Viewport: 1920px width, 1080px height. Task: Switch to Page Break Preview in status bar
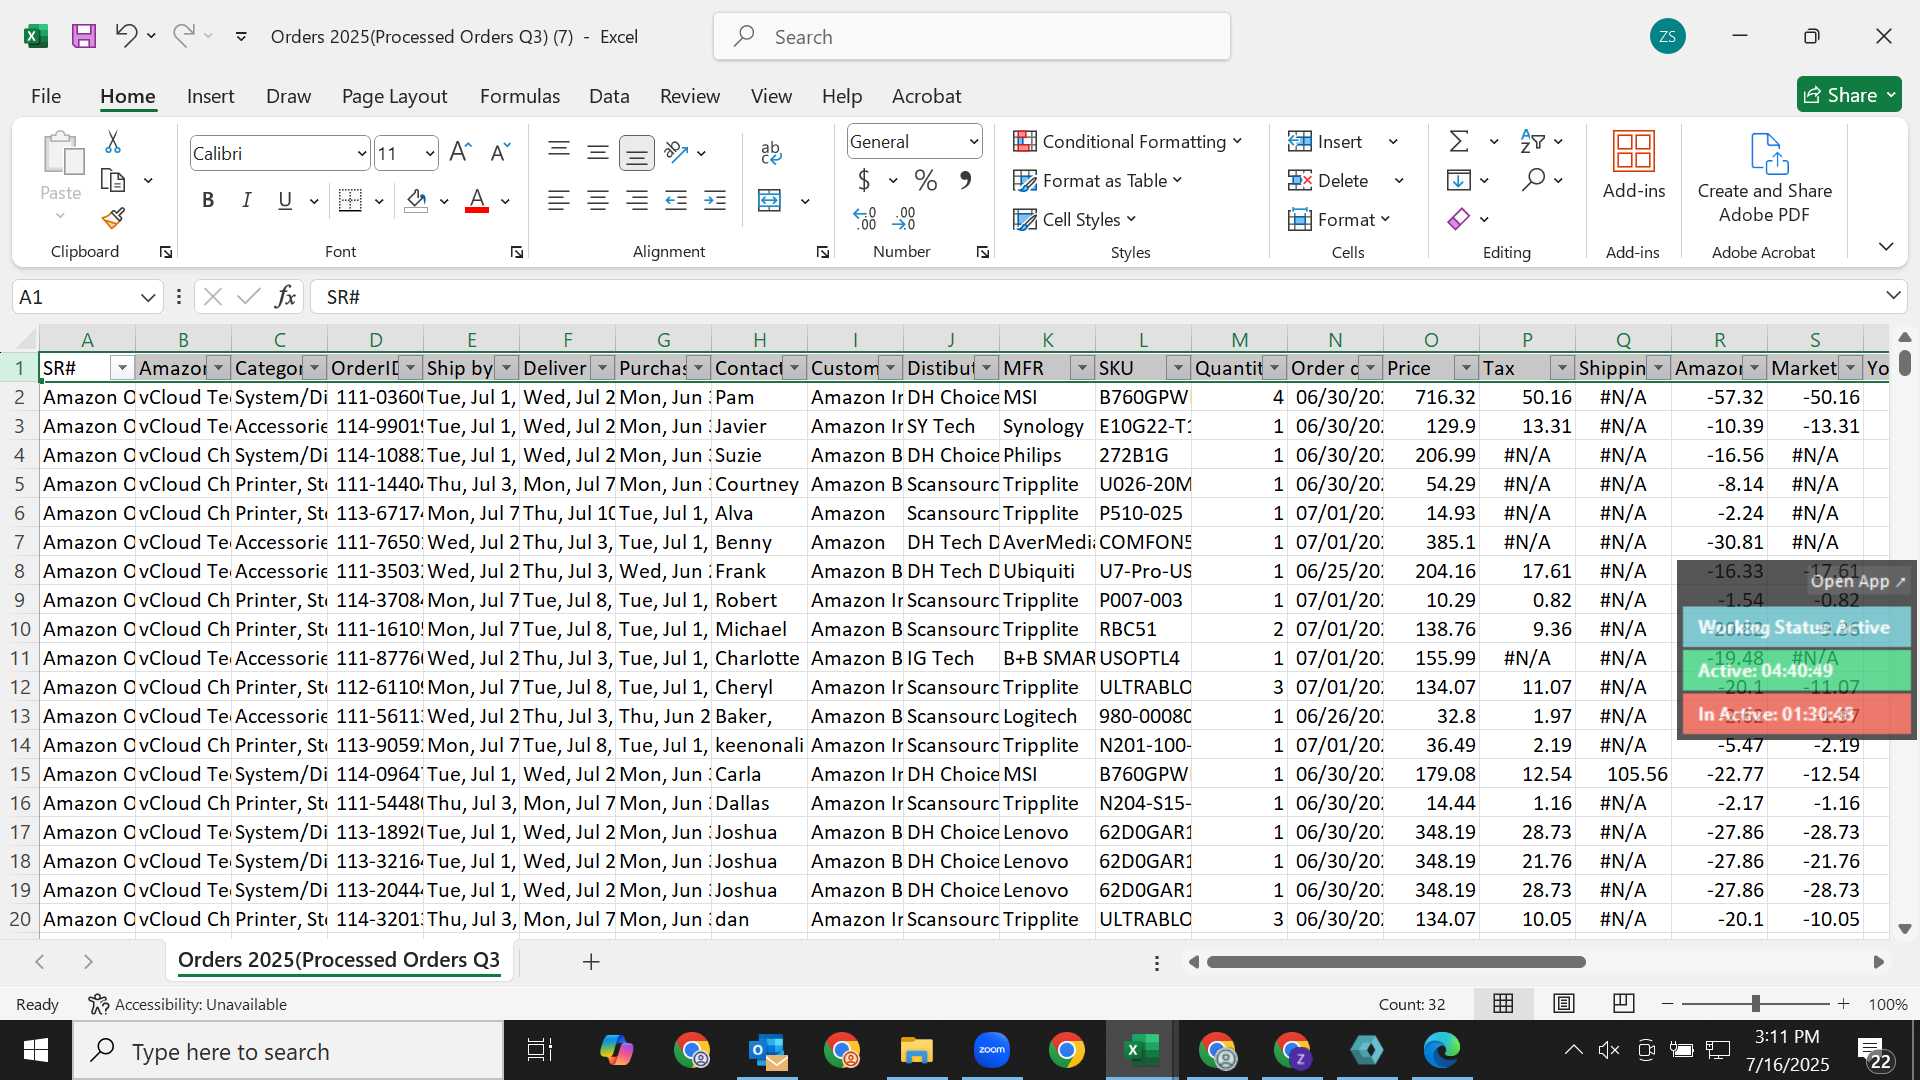click(1624, 1003)
